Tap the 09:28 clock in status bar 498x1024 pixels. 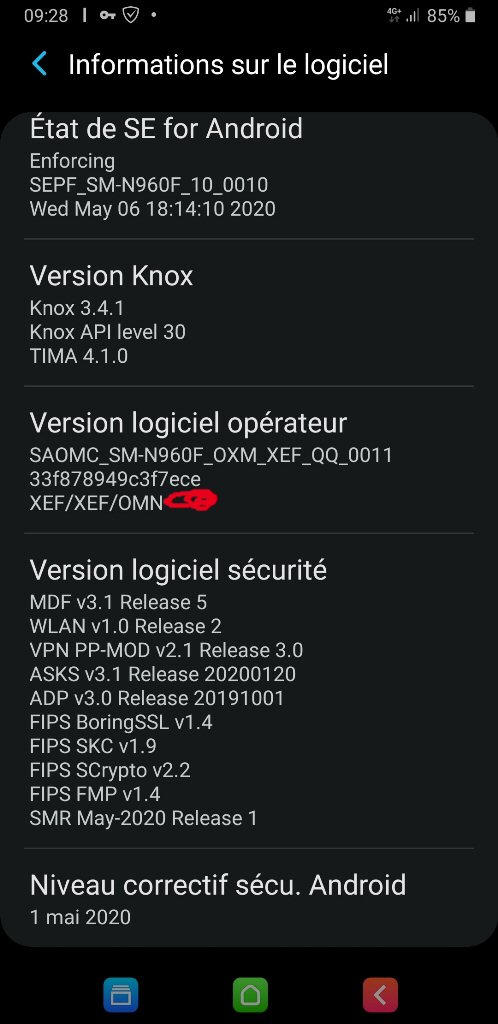click(46, 16)
